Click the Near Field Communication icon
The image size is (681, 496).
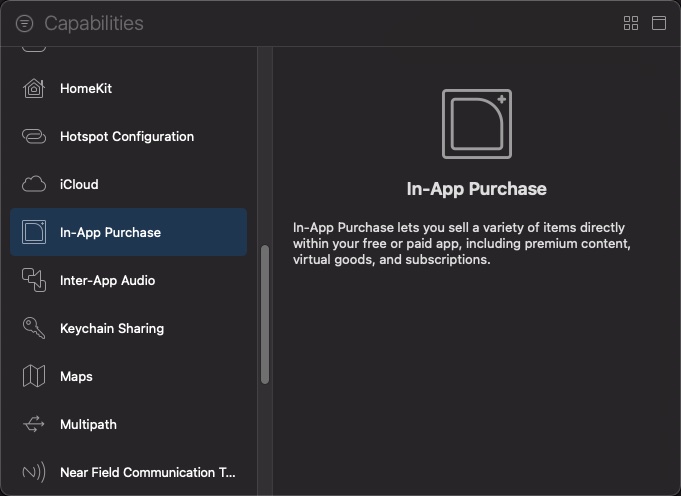(34, 472)
